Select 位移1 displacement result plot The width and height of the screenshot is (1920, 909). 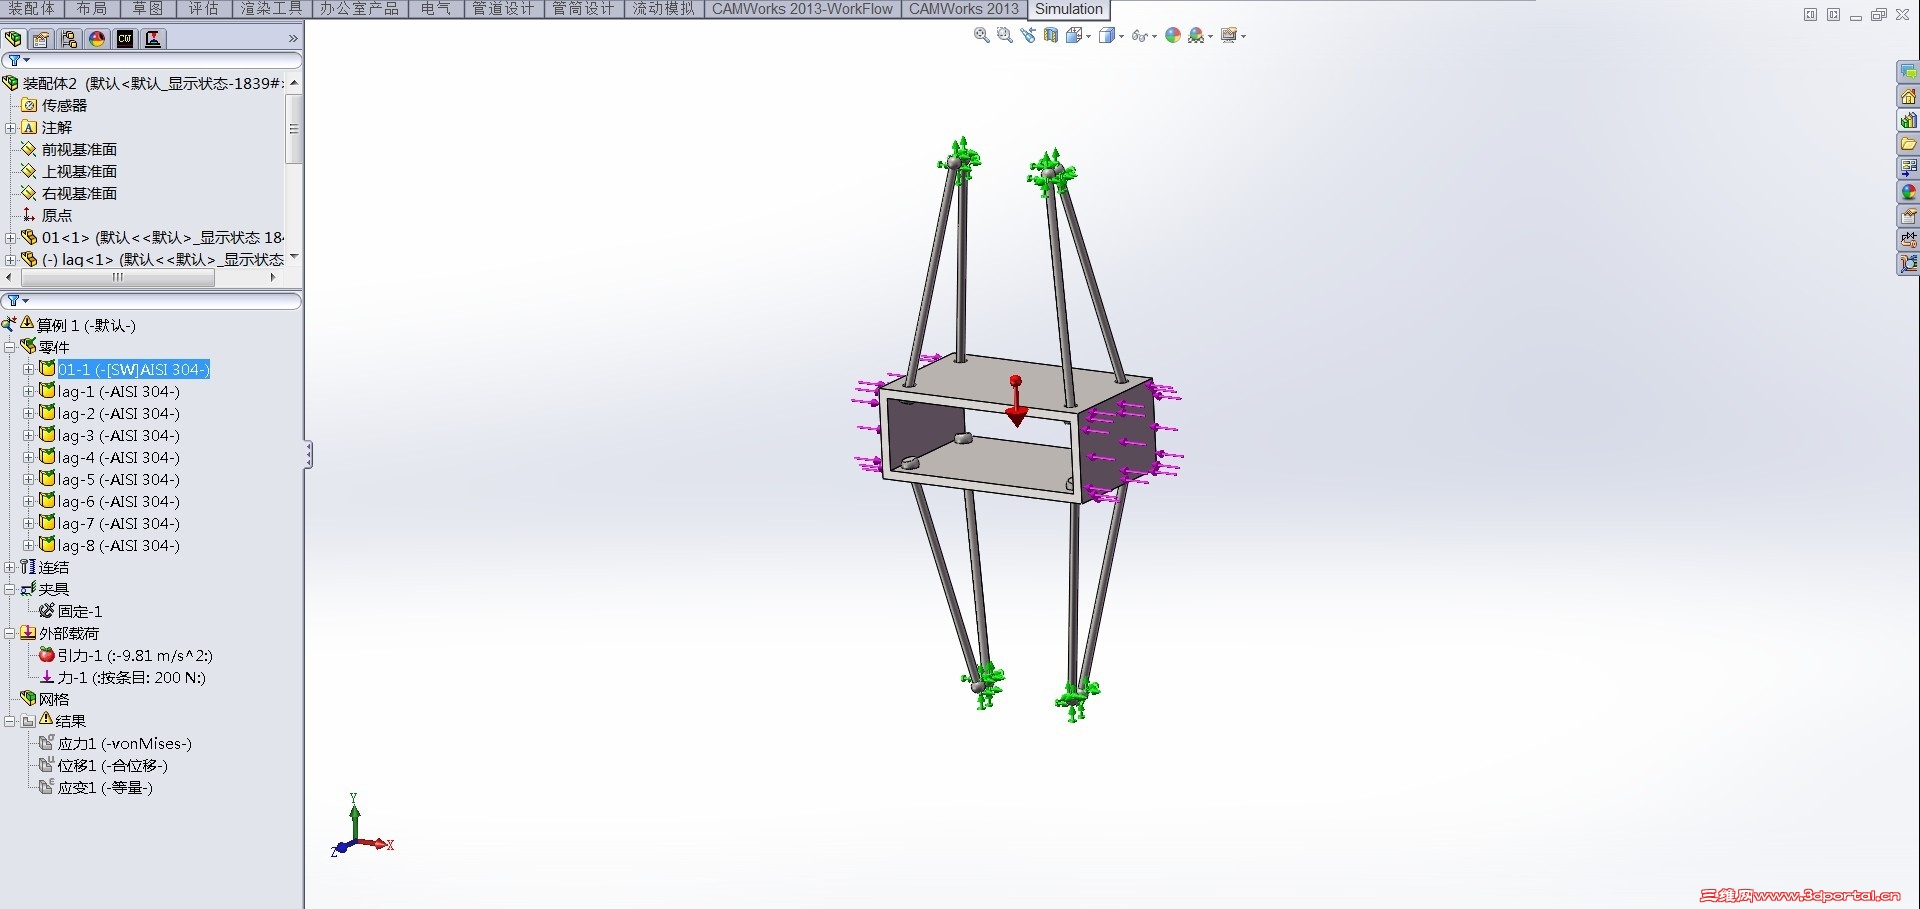point(113,766)
